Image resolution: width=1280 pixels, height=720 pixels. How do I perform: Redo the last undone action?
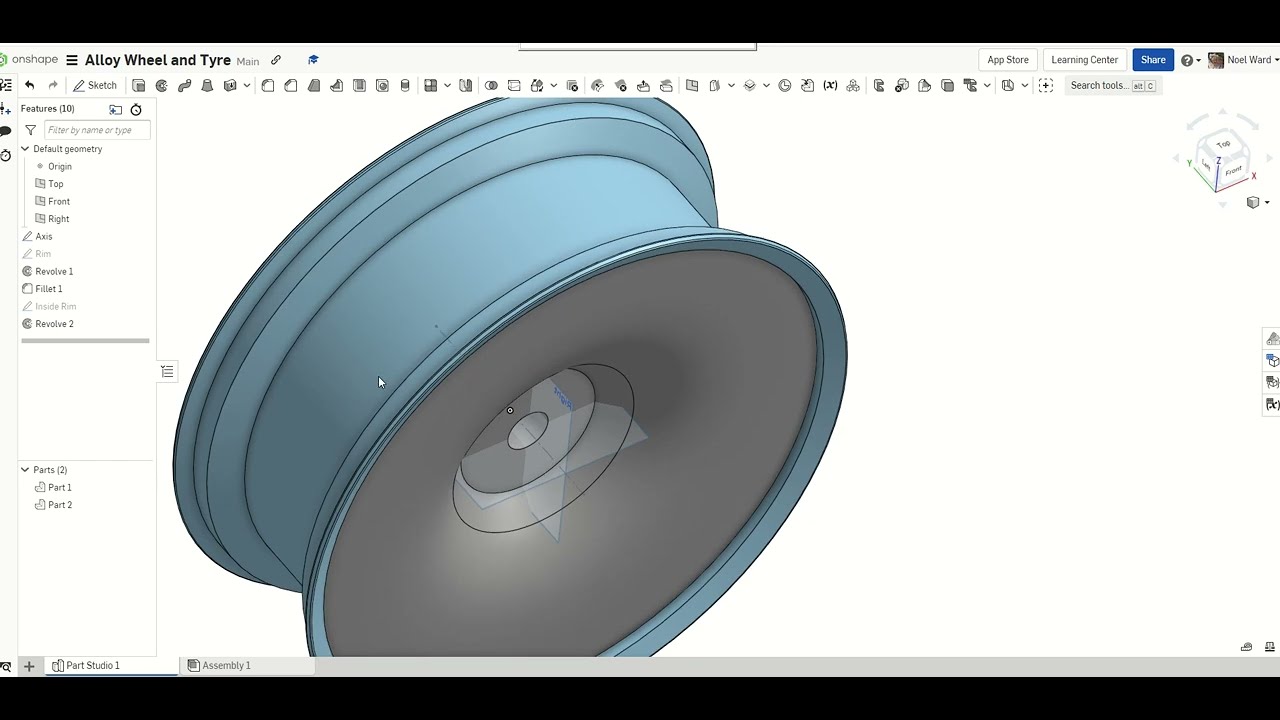tap(53, 86)
